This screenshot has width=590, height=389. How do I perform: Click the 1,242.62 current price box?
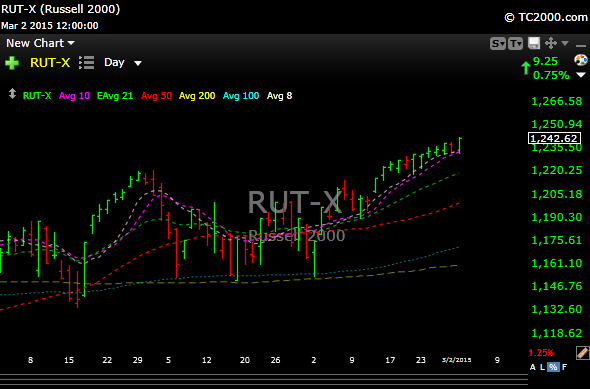(x=554, y=138)
